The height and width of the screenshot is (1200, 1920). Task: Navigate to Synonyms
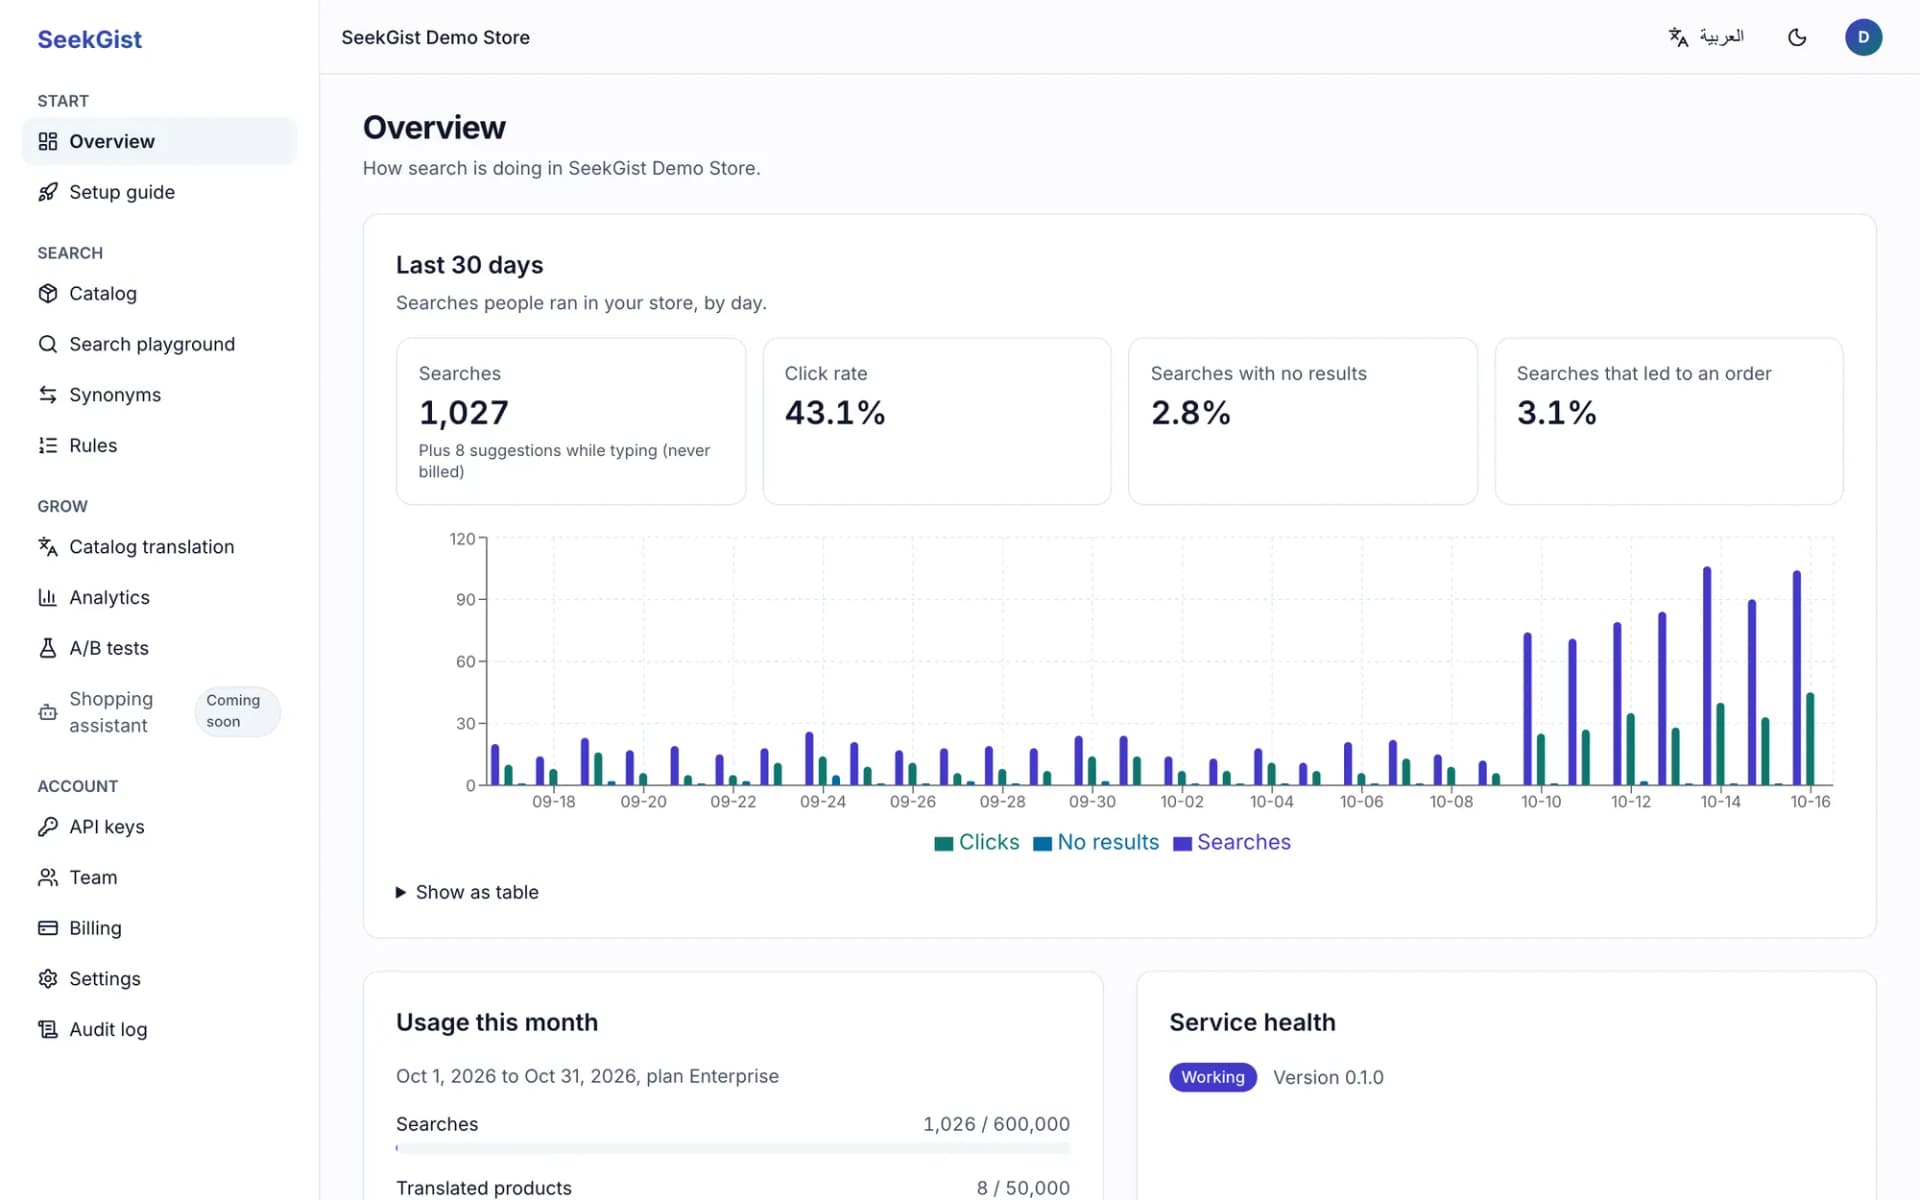(x=159, y=395)
